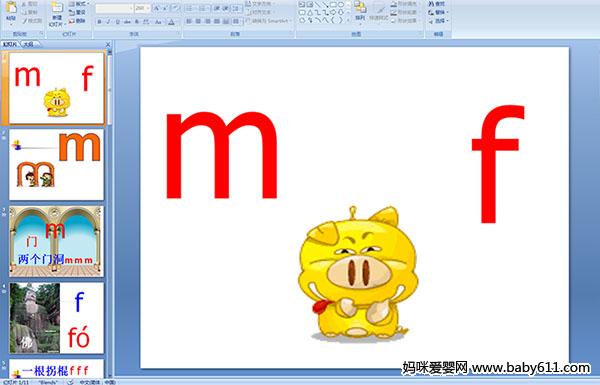Click the Bullets list icon

click(189, 8)
